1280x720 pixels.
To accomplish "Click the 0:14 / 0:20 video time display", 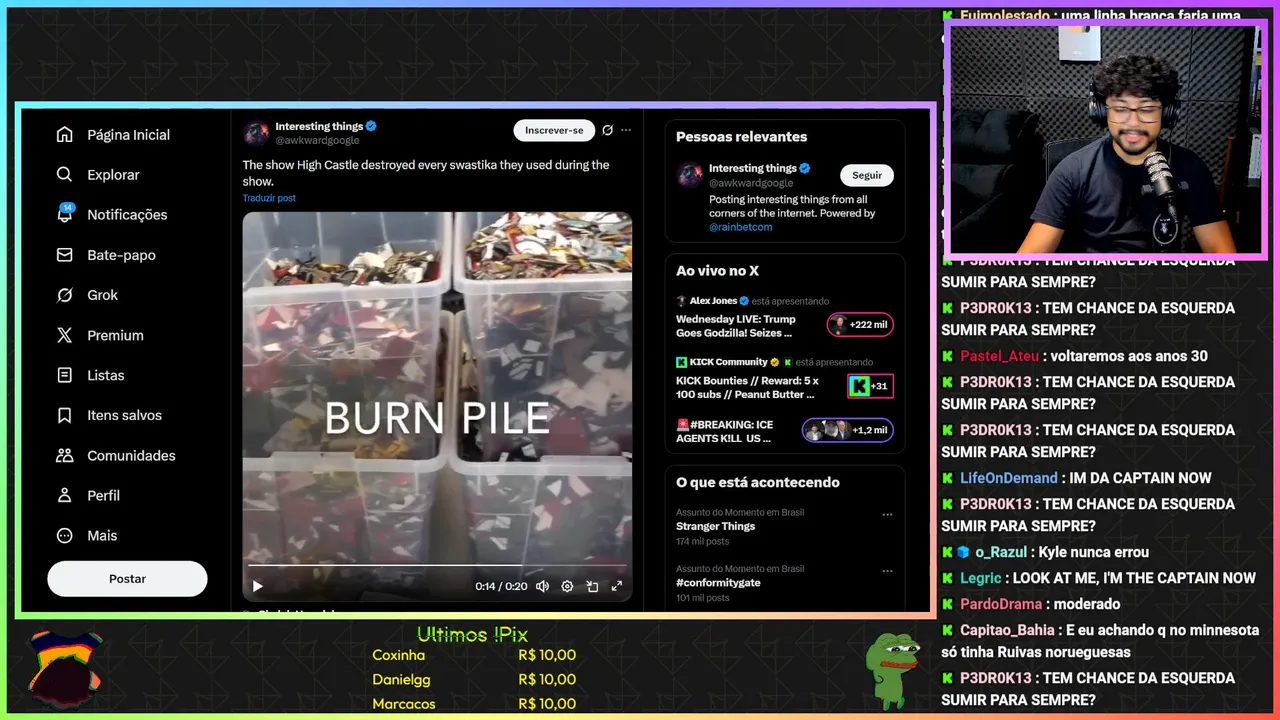I will [501, 586].
